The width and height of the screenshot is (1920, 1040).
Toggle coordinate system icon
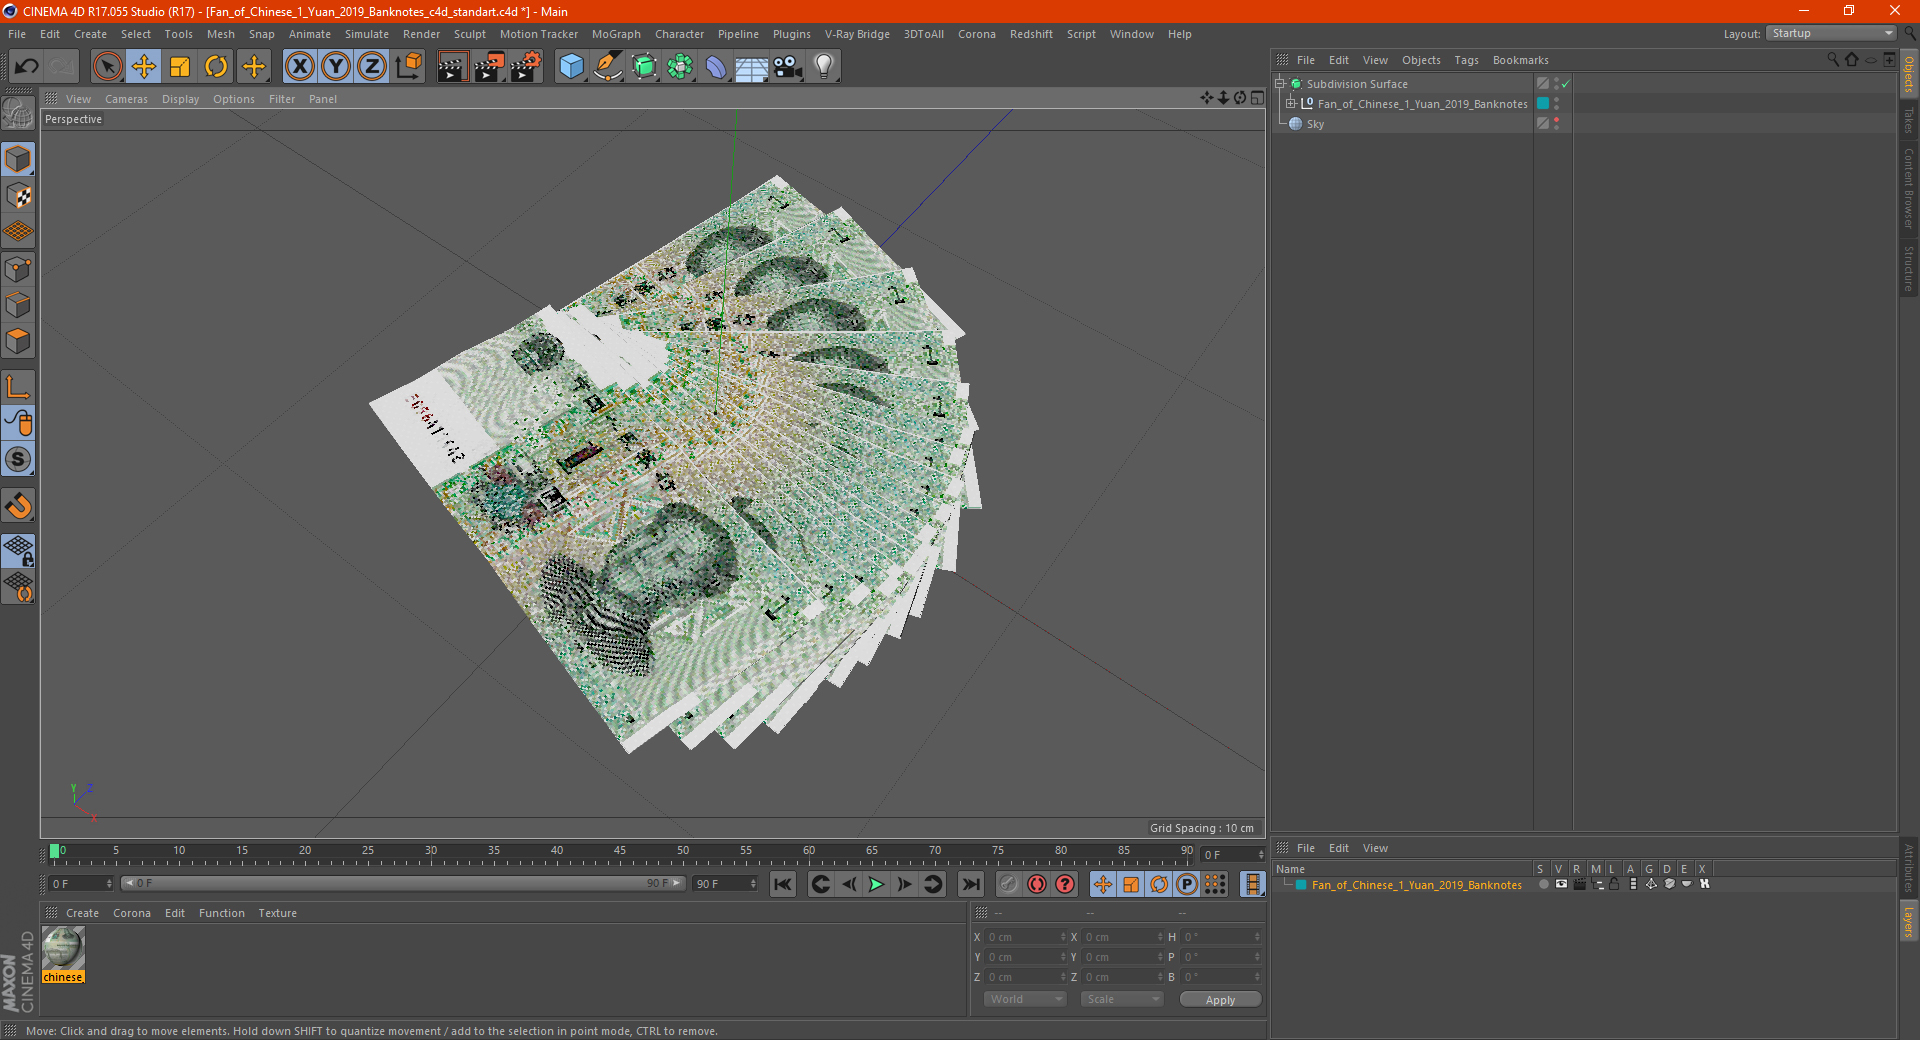click(x=409, y=67)
